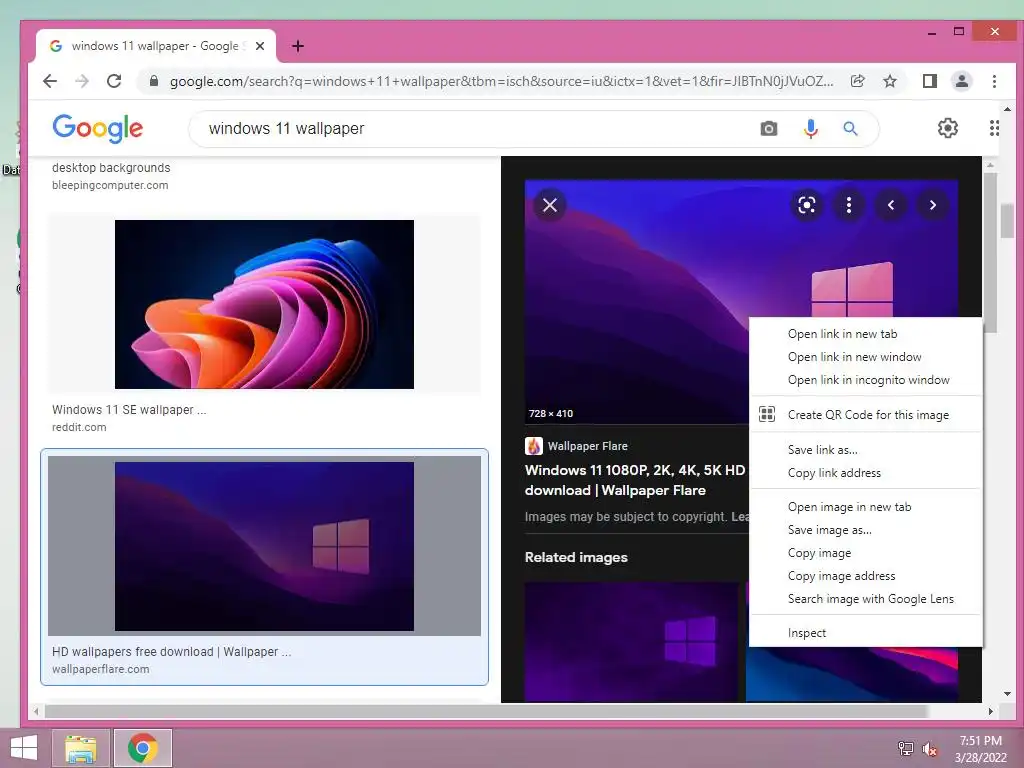Reload the current page
The image size is (1024, 768).
click(114, 81)
